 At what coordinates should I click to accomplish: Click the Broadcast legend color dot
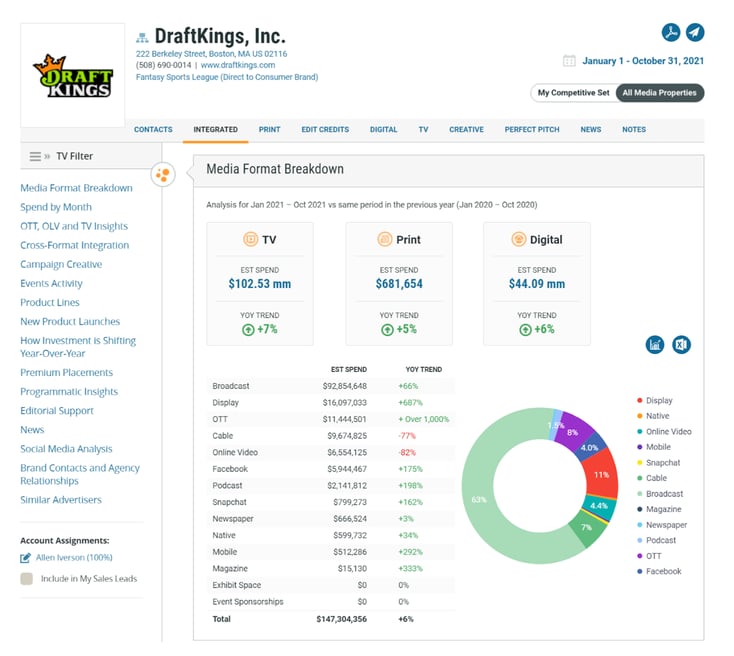tap(639, 494)
